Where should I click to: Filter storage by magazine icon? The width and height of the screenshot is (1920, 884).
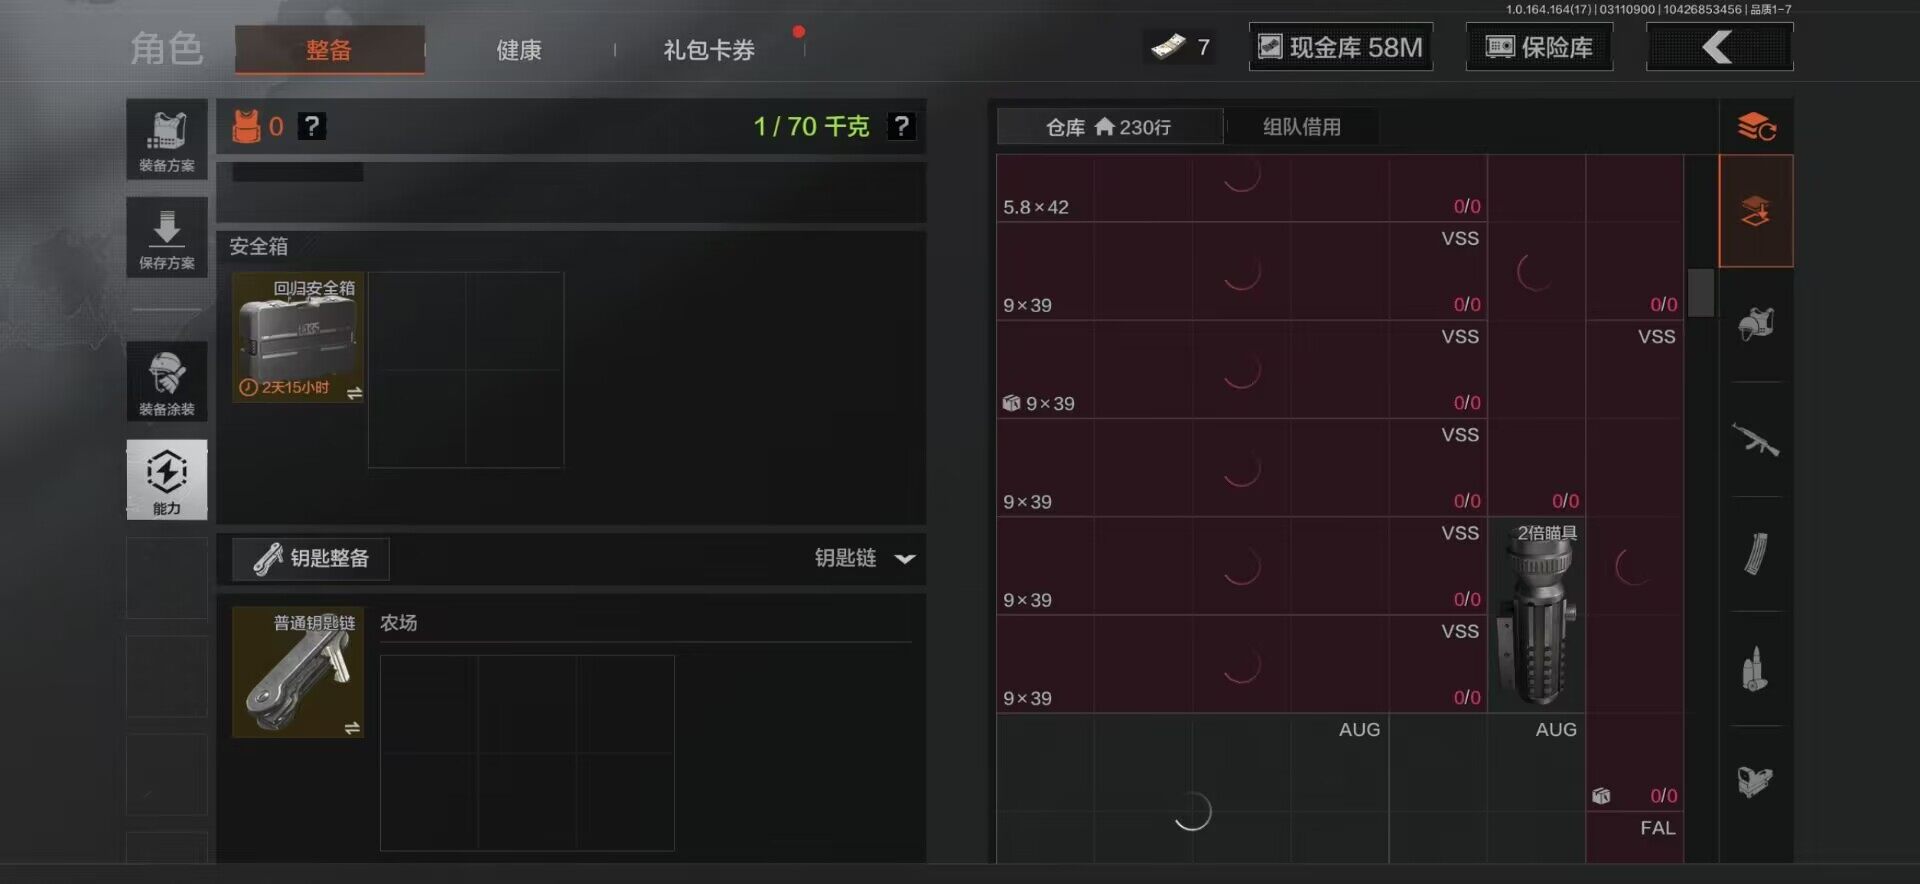coord(1756,553)
